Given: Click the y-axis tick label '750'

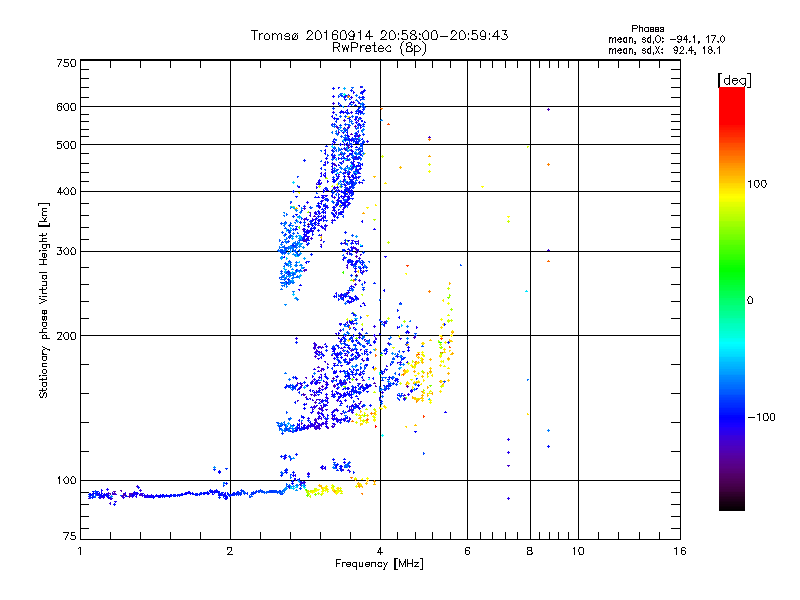Looking at the screenshot, I should pos(66,63).
